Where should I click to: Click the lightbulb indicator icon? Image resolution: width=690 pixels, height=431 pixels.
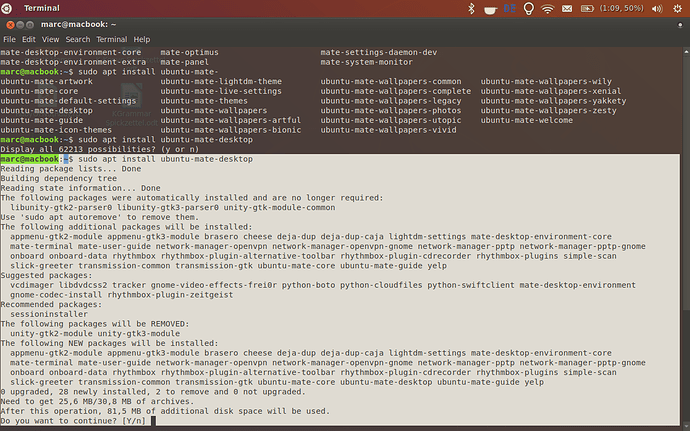529,8
